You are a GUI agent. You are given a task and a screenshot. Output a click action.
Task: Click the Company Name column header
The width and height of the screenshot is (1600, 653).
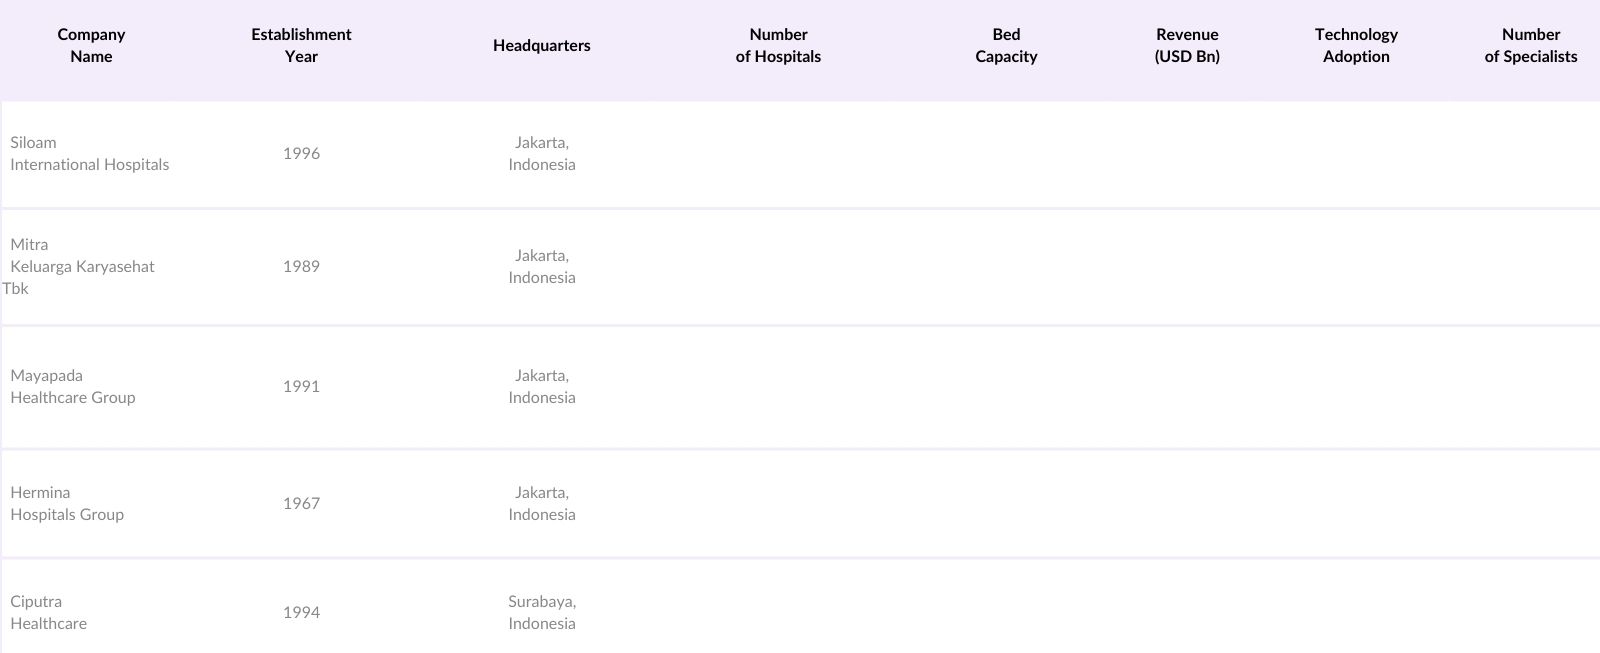pos(91,46)
